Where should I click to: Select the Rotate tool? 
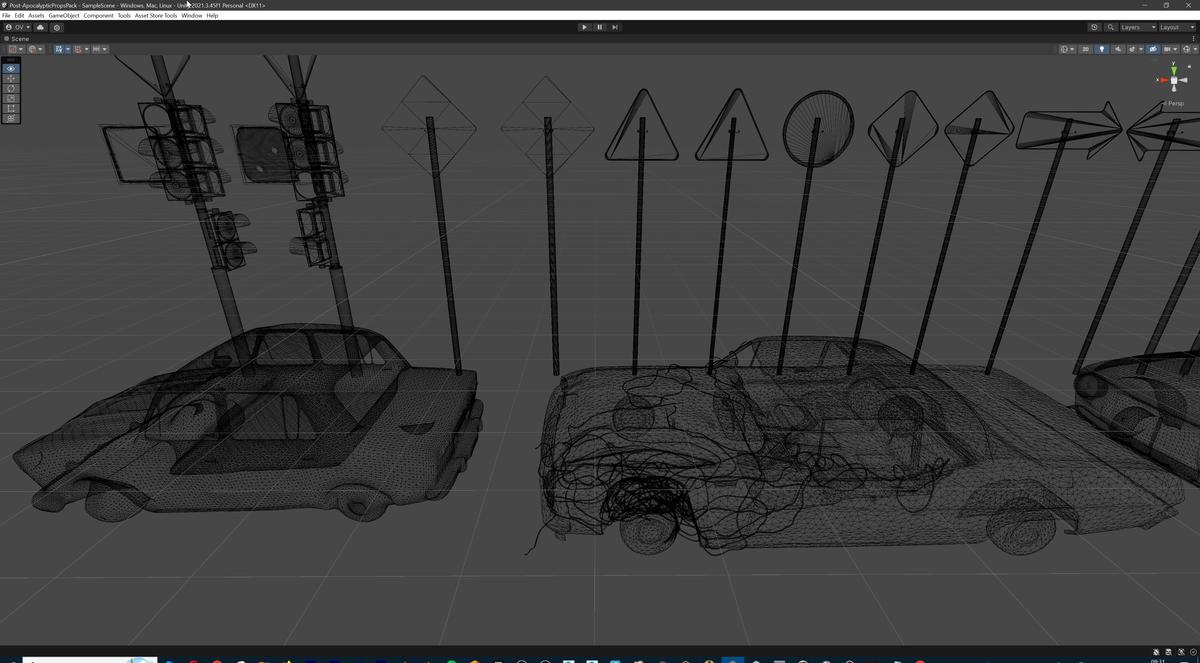coord(10,89)
